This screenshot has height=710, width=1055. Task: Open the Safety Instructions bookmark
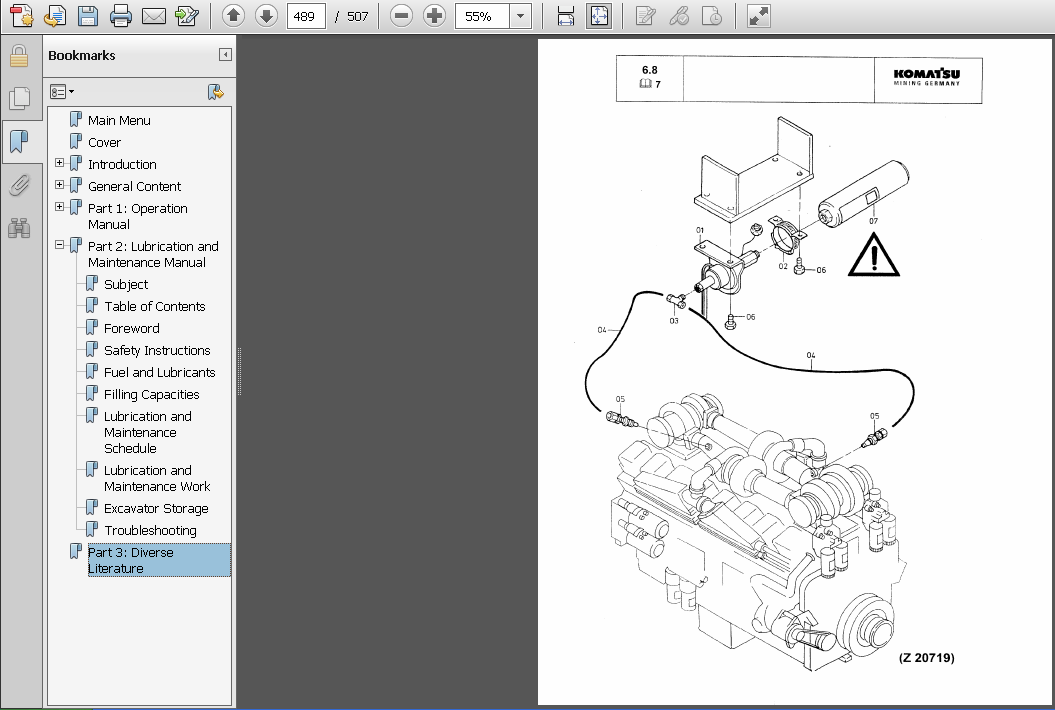157,351
